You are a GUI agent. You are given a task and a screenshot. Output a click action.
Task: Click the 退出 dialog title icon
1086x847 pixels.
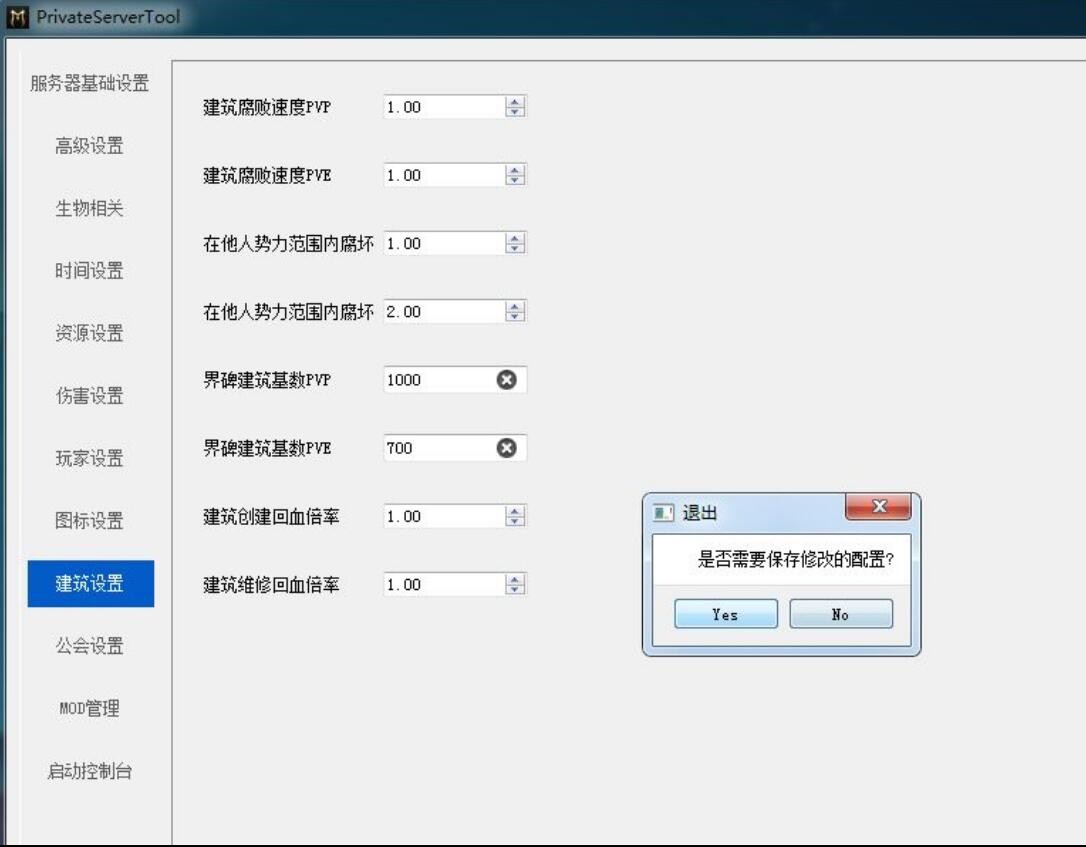(x=663, y=513)
